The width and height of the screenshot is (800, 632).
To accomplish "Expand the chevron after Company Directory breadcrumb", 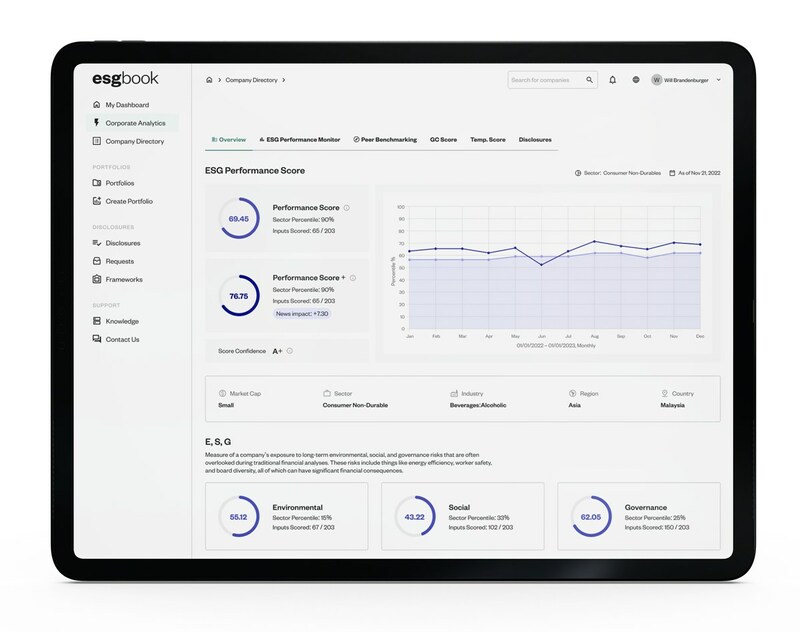I will coord(284,79).
